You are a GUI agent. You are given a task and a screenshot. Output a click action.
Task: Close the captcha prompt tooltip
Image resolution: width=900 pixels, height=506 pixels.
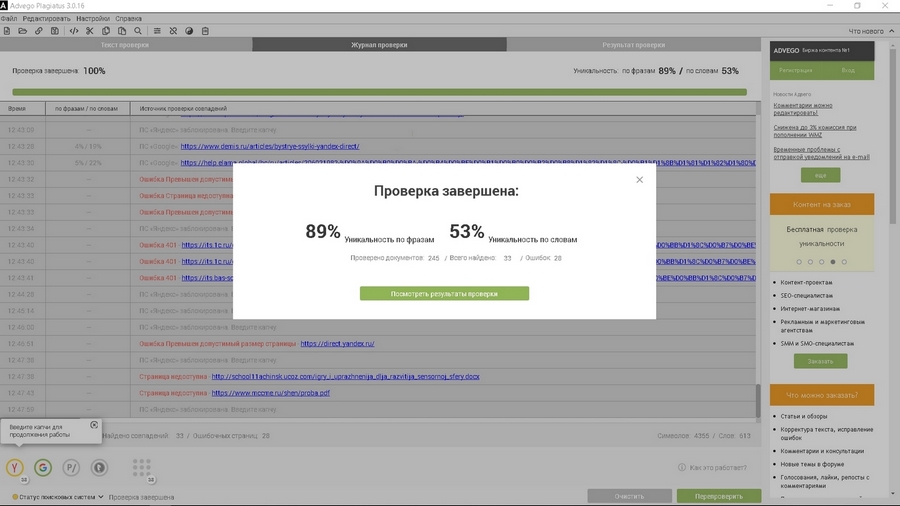pos(94,425)
